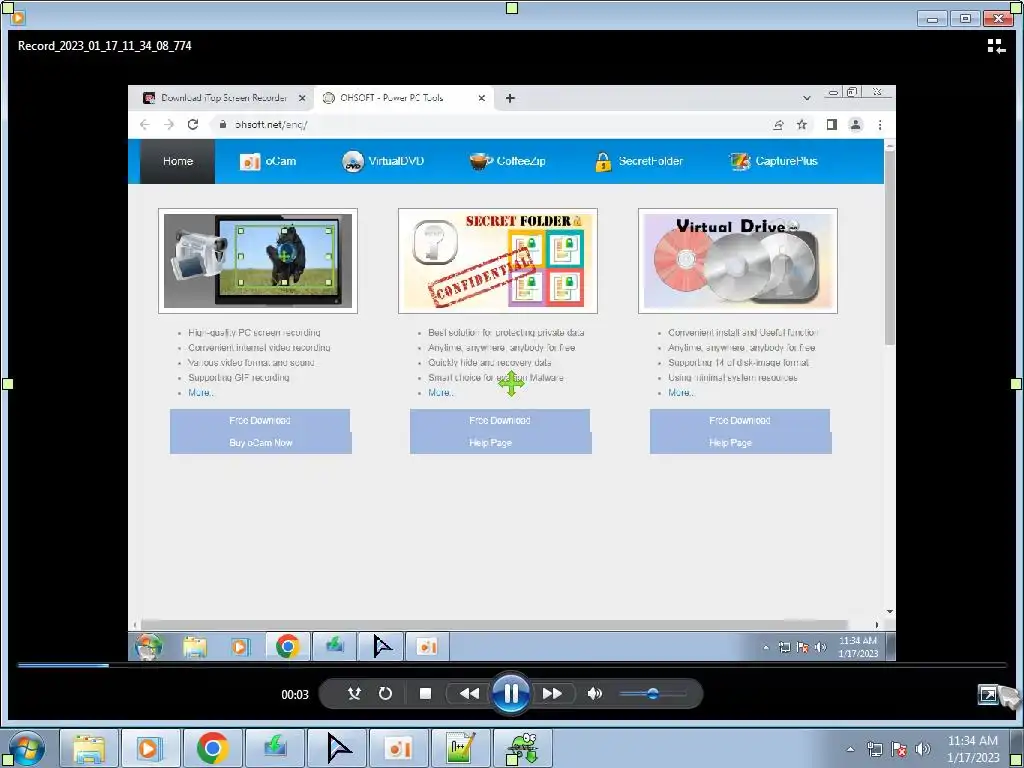Screen dimensions: 1024x768
Task: Open the green download-arrow app on taskbar
Action: coord(274,748)
